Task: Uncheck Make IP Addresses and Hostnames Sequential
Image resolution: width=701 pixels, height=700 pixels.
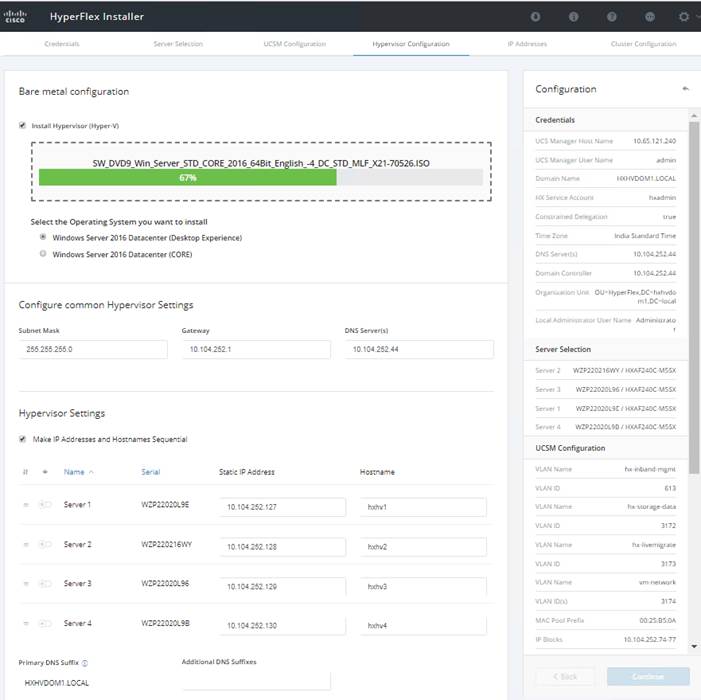Action: 23,439
